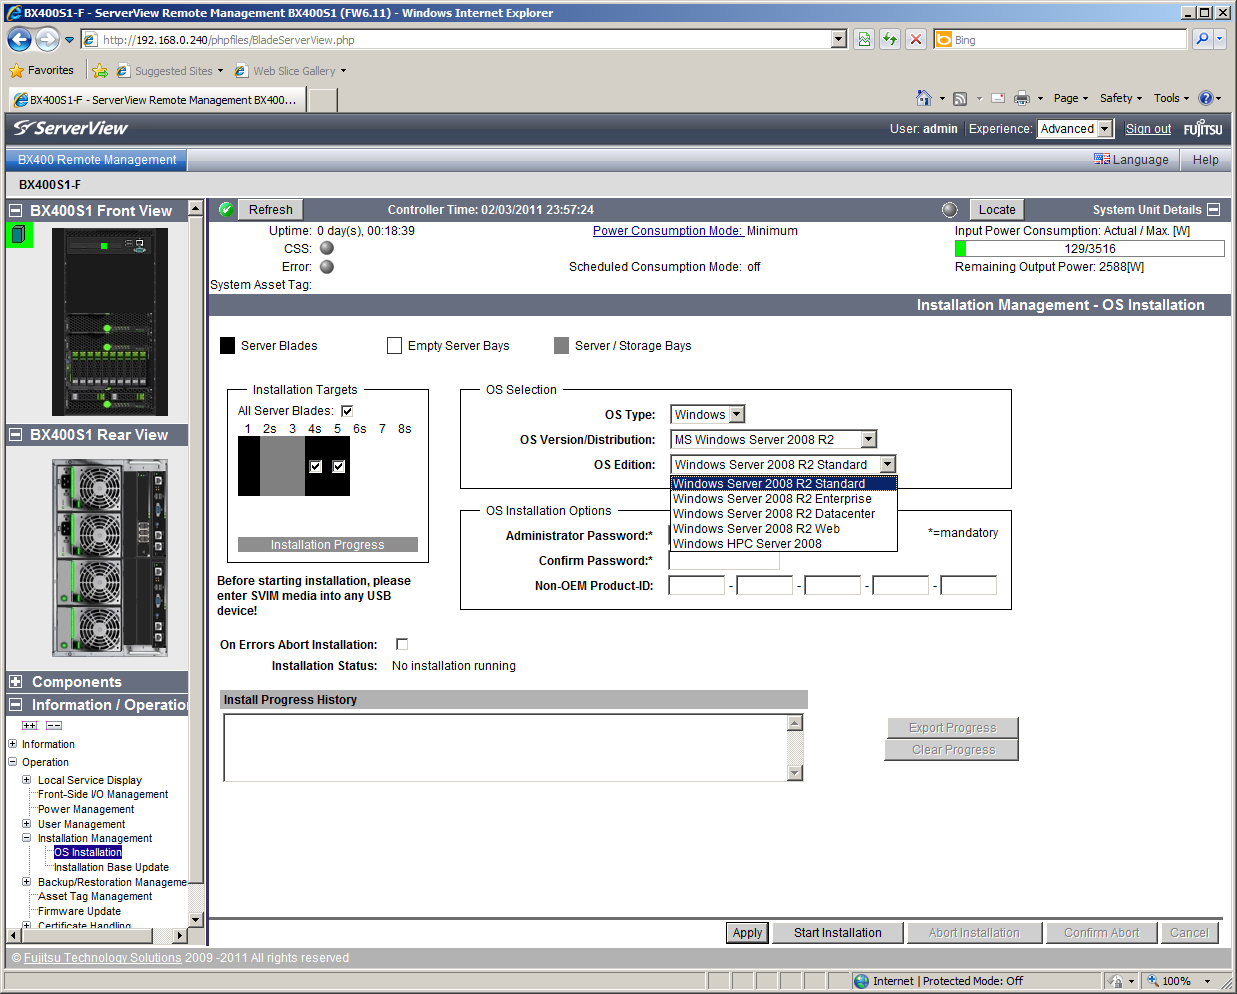Click the CSS status LED indicator
The width and height of the screenshot is (1237, 994).
[x=327, y=248]
